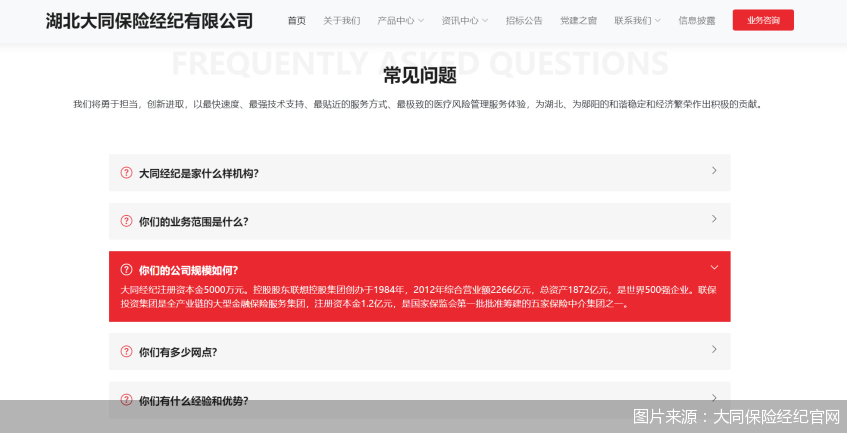
Task: Expand the 大同经纪是家什么样机构 question arrow
Action: coord(714,171)
